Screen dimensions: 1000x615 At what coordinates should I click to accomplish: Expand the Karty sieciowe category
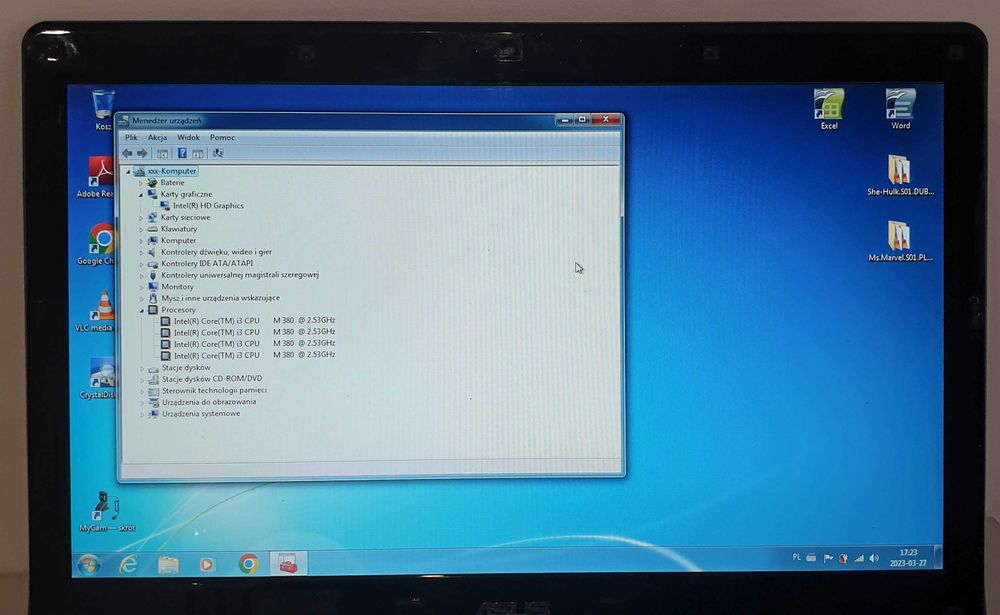click(x=141, y=218)
